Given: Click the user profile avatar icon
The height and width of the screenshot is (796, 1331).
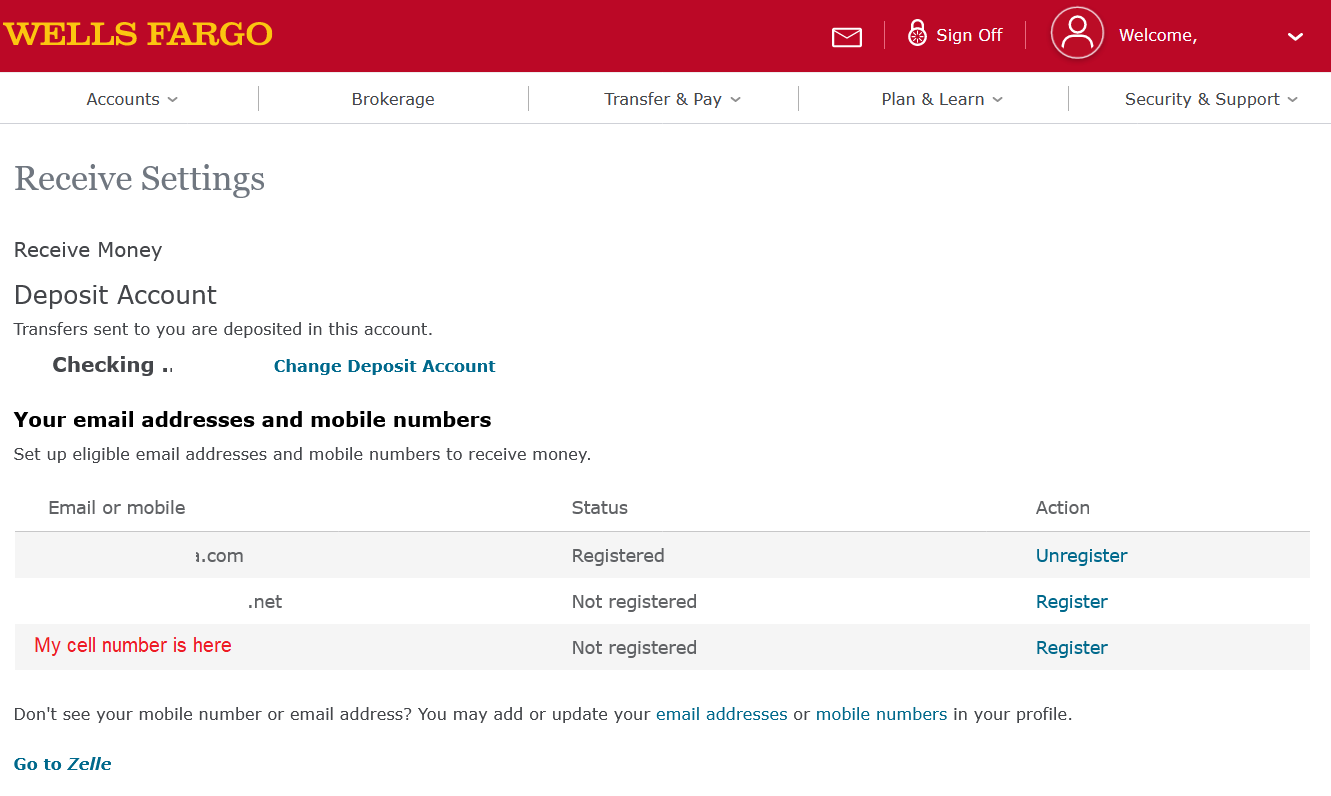Looking at the screenshot, I should [1077, 33].
